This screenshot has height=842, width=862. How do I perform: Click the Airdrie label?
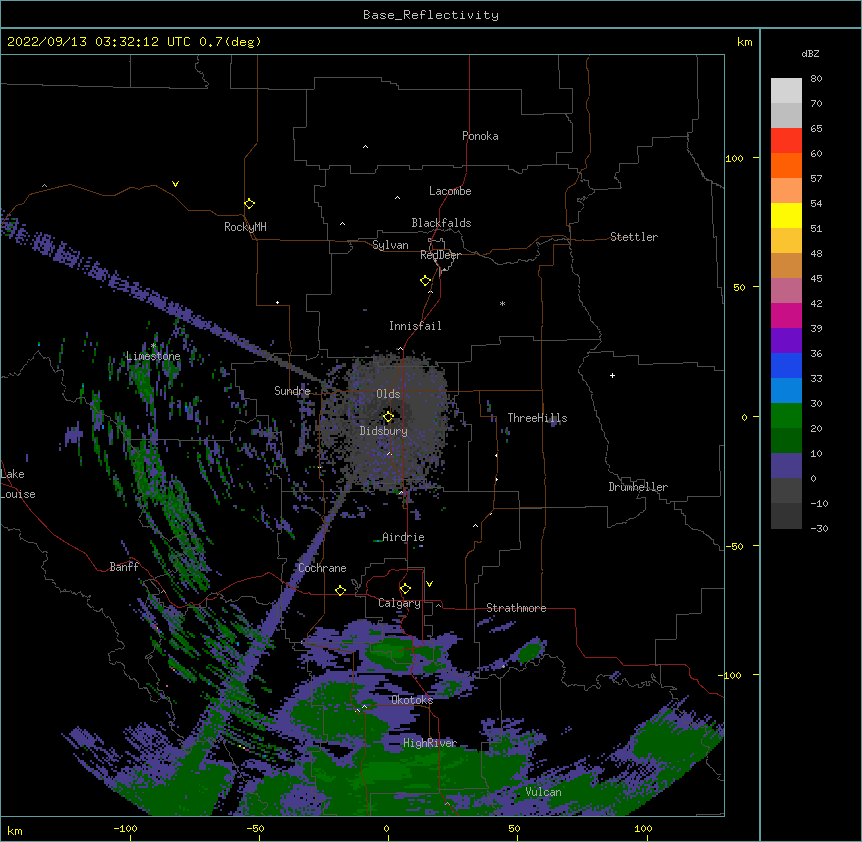pos(404,537)
